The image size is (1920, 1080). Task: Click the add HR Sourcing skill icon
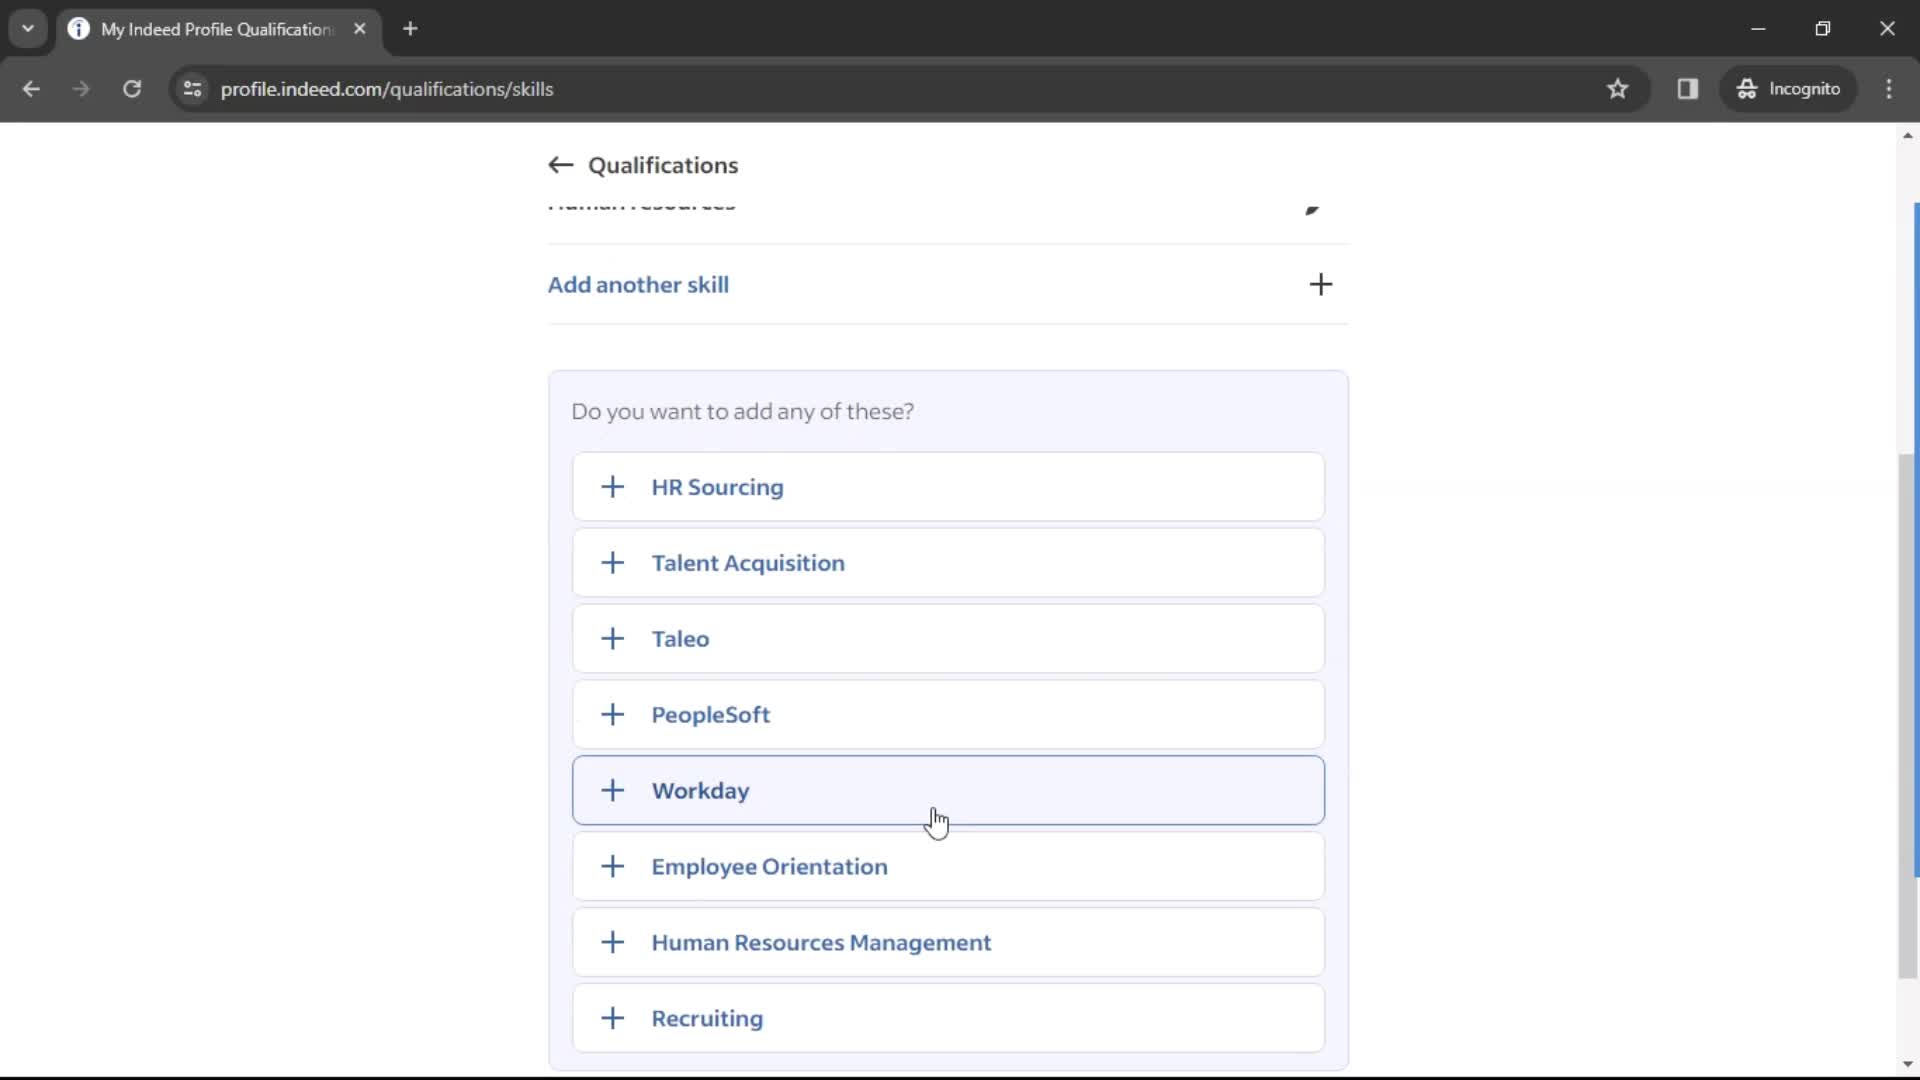point(612,485)
